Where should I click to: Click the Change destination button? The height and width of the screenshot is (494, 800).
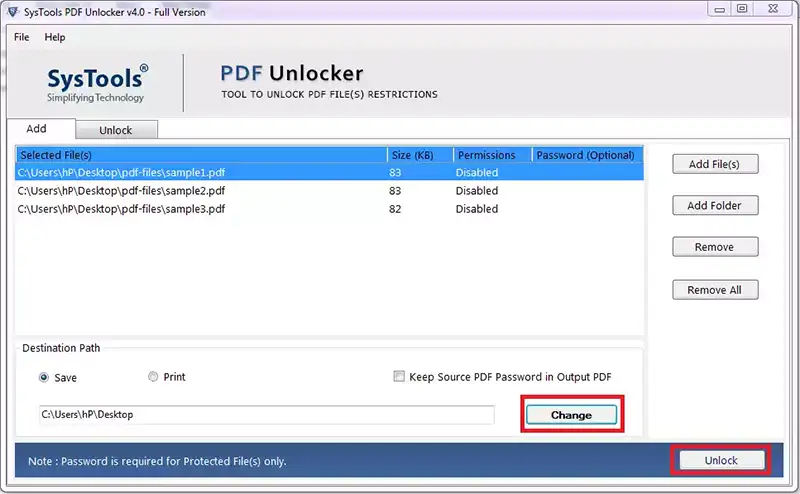(x=571, y=415)
